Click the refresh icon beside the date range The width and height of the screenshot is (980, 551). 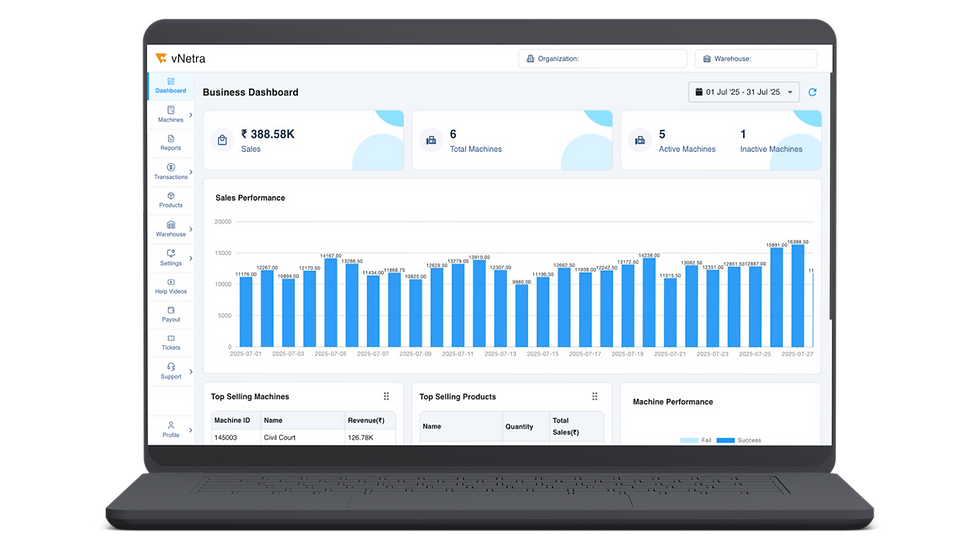(812, 92)
